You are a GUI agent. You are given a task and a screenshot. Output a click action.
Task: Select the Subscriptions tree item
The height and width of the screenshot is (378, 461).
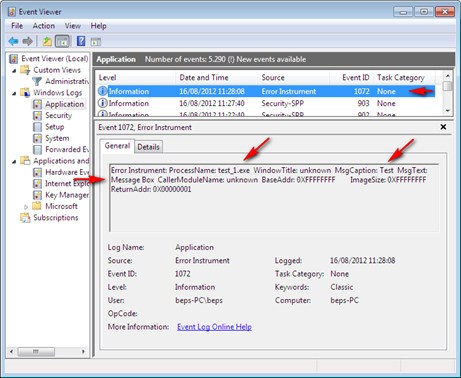(56, 218)
